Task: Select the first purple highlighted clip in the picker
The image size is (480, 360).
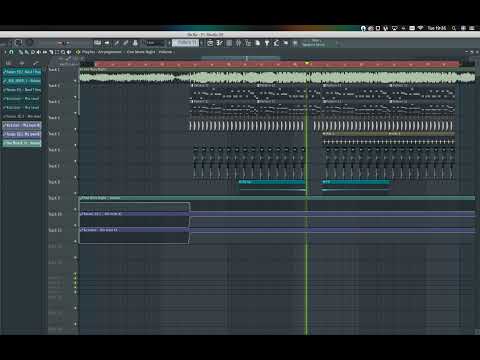Action: [x=22, y=125]
